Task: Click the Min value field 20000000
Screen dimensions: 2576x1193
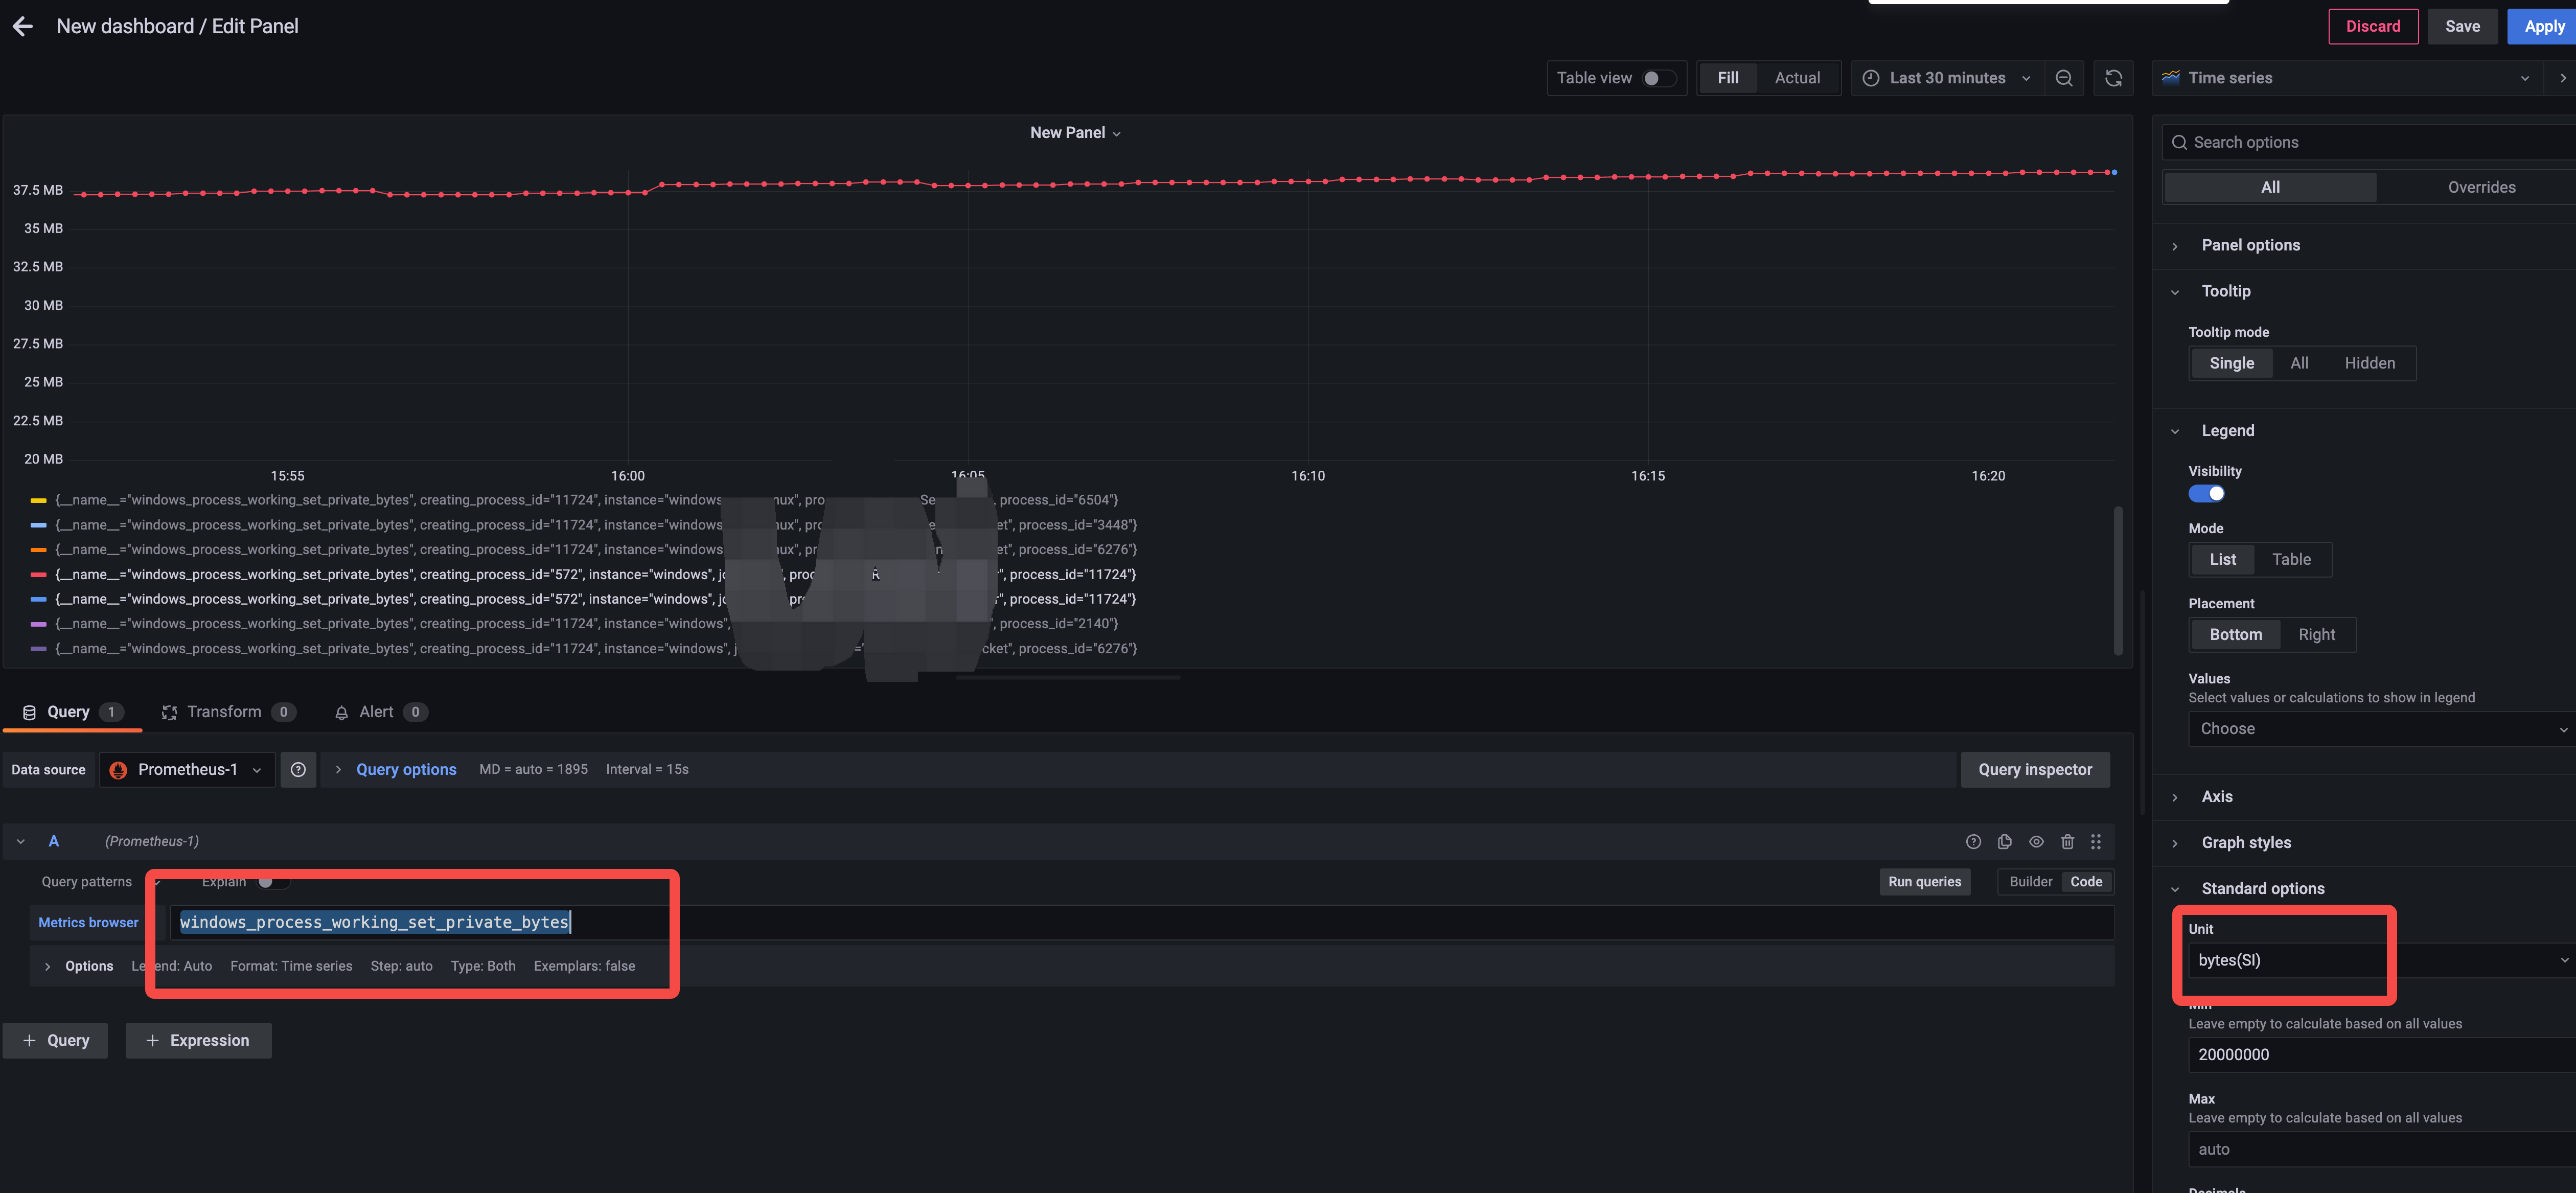Action: [2381, 1054]
